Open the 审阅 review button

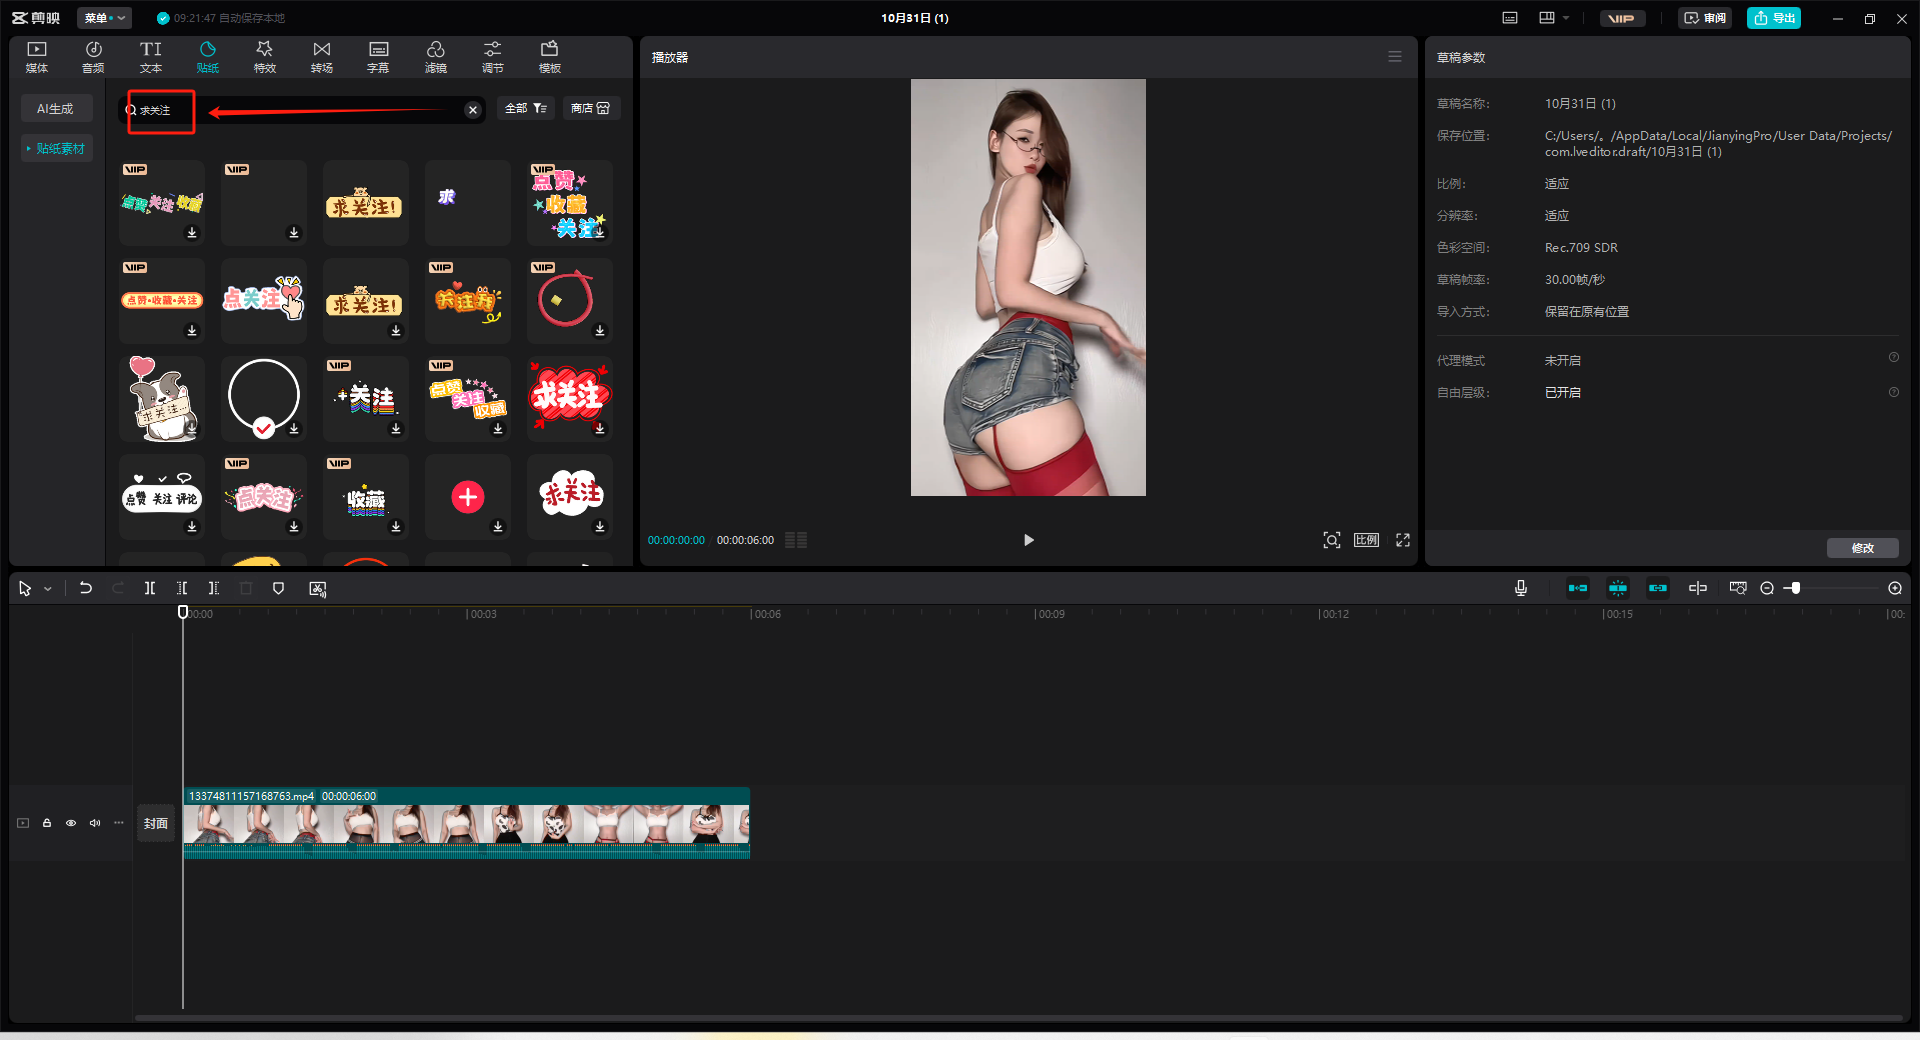coord(1705,18)
